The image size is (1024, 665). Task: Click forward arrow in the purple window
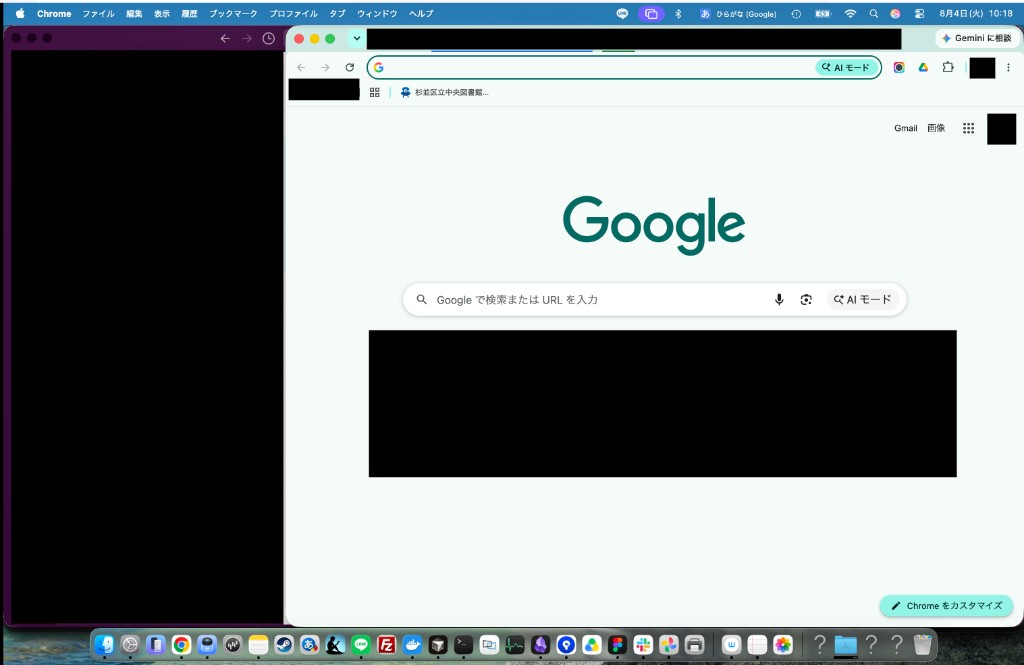pos(247,39)
